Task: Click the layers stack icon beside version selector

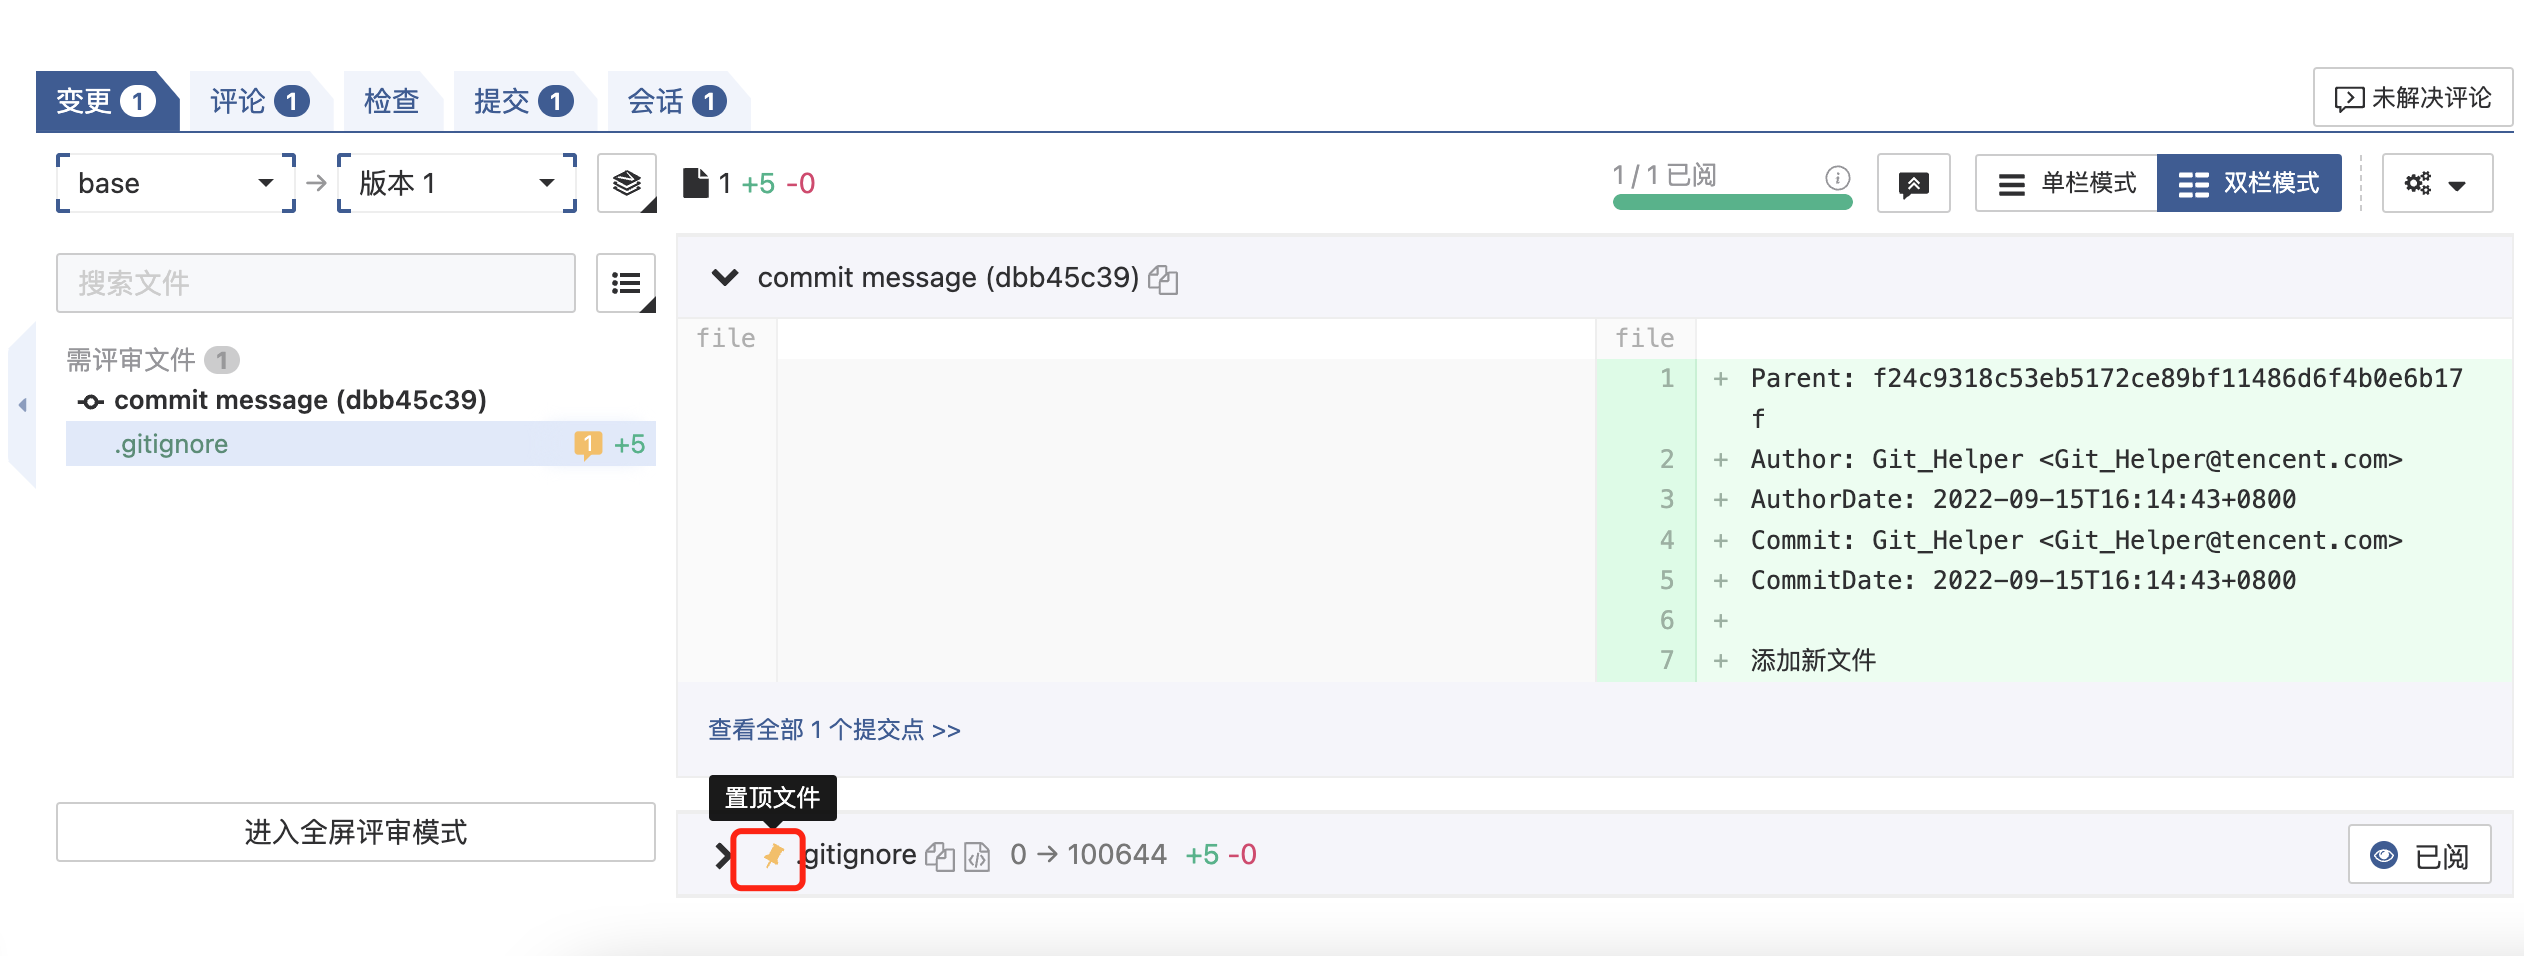Action: (626, 183)
